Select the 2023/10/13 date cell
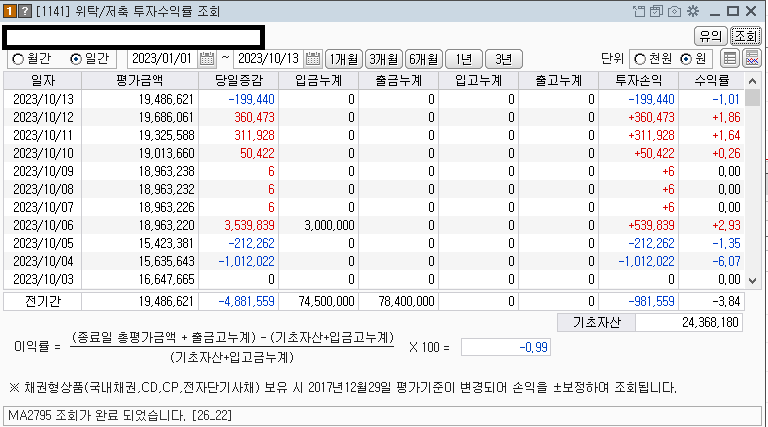Screen dimensions: 768x427 tap(43, 99)
